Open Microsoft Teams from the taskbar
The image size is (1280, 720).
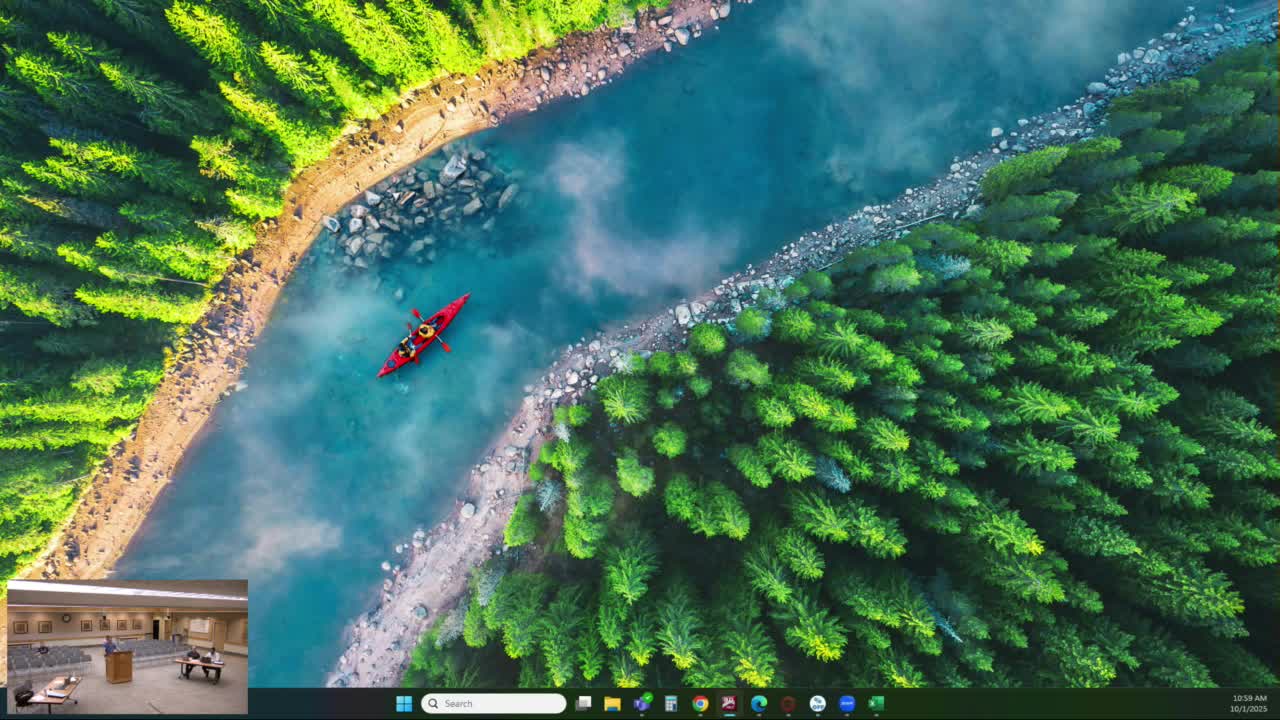[x=642, y=704]
